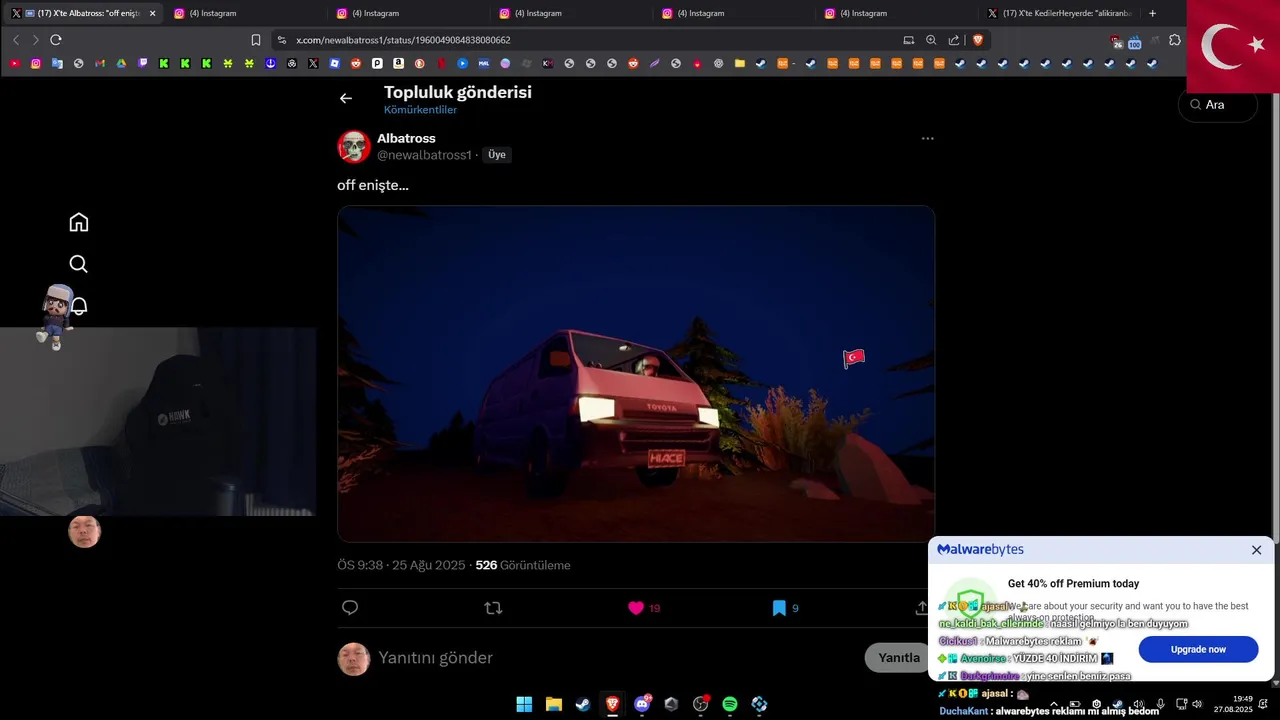
Task: Open the browser extensions puzzle icon
Action: (1175, 40)
